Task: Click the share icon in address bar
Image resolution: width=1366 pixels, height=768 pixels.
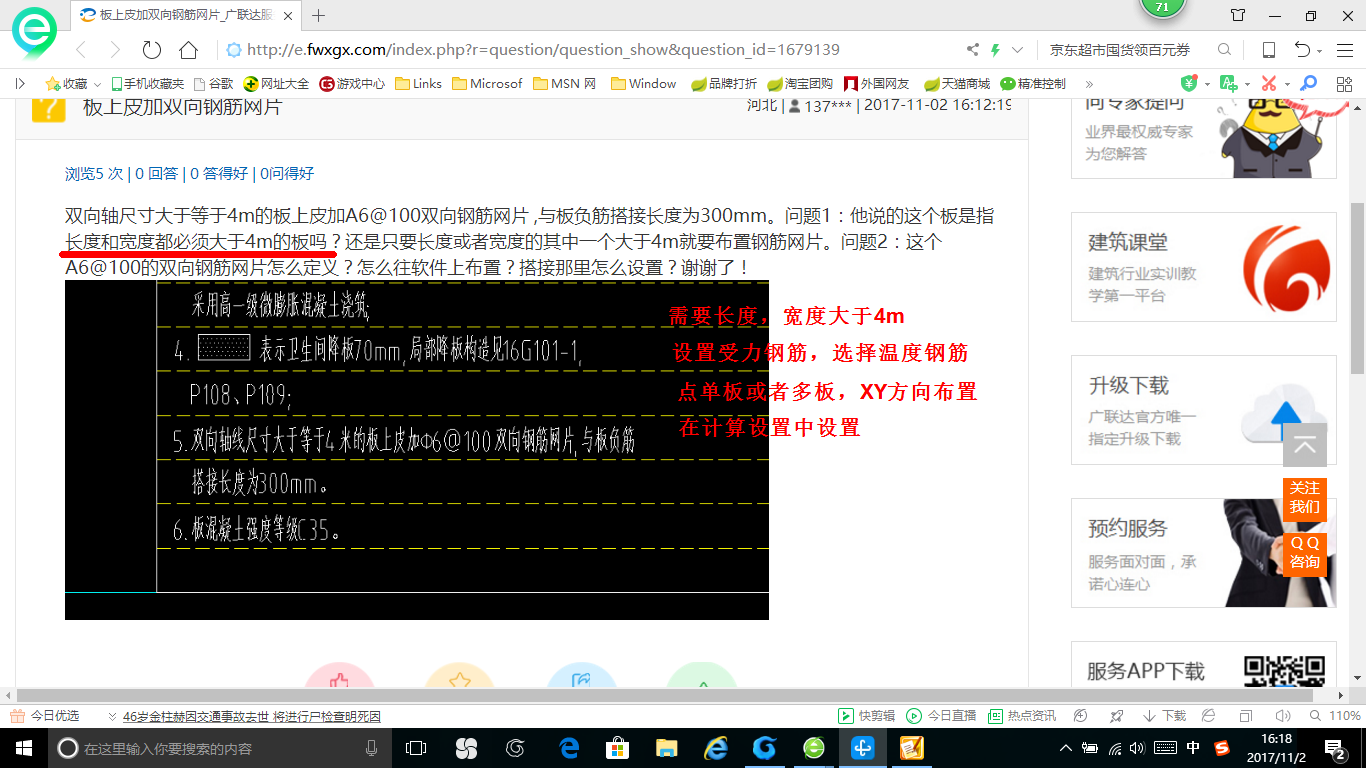Action: pos(973,50)
